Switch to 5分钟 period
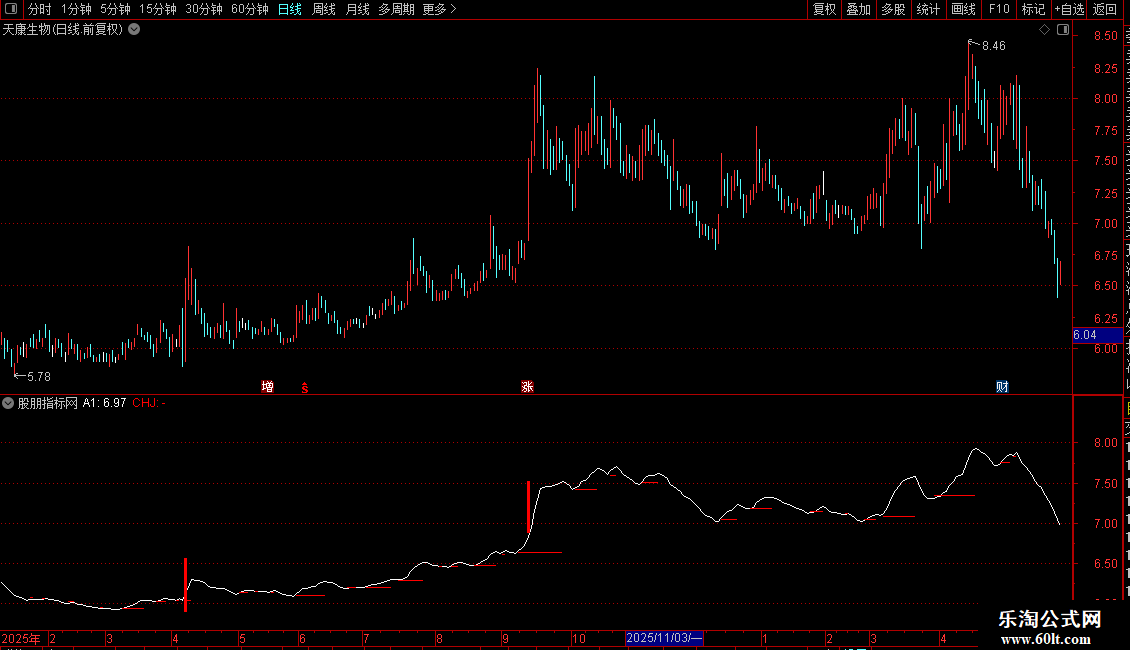This screenshot has height=650, width=1130. click(115, 9)
